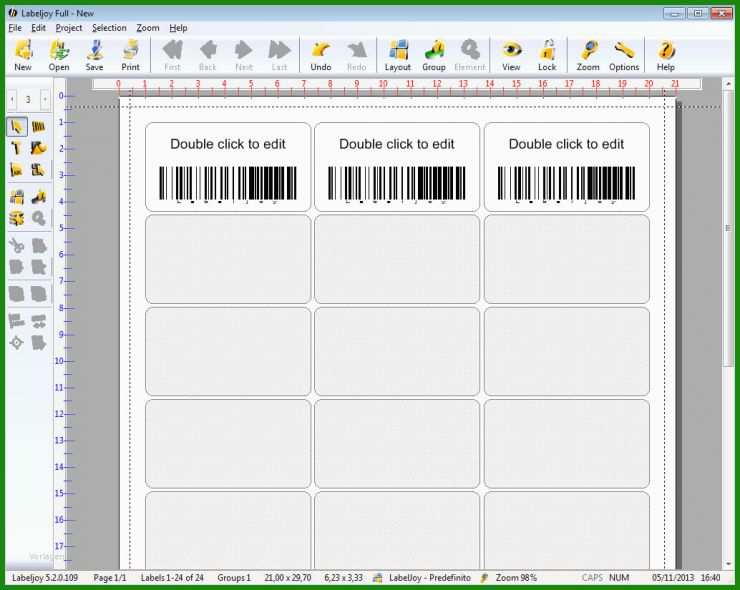
Task: Open the Selection menu
Action: coord(109,28)
